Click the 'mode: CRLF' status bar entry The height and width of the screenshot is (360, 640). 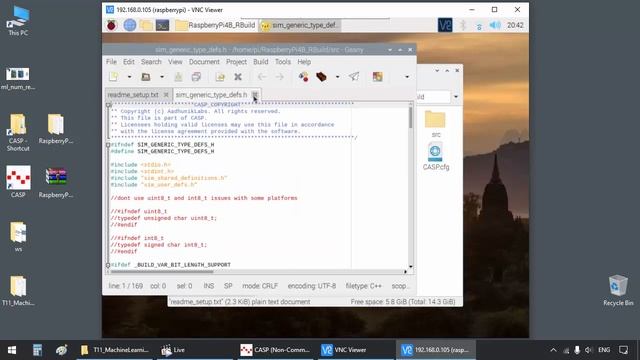click(260, 286)
